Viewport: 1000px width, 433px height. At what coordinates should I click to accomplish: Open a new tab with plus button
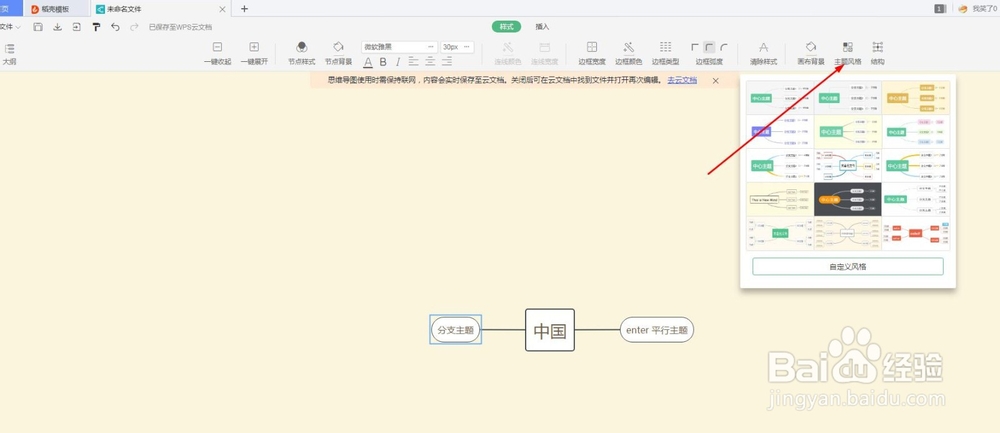point(244,9)
